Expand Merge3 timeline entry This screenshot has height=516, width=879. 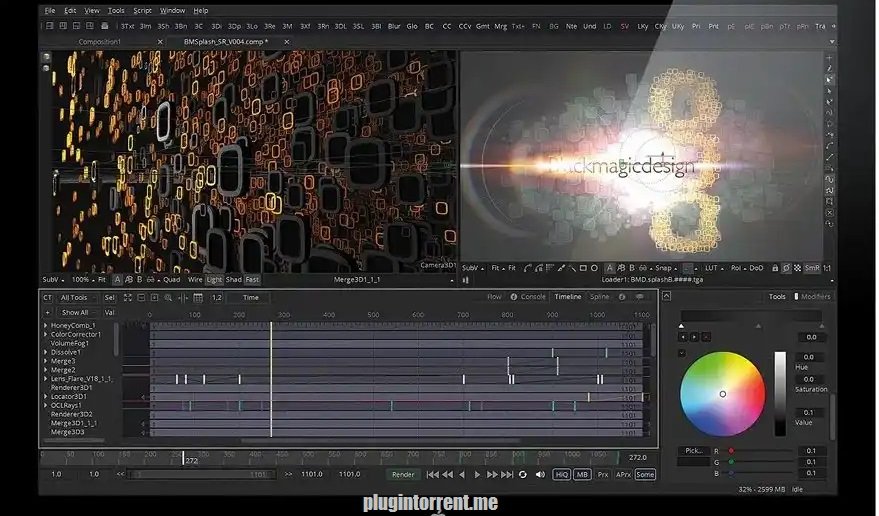pyautogui.click(x=45, y=361)
